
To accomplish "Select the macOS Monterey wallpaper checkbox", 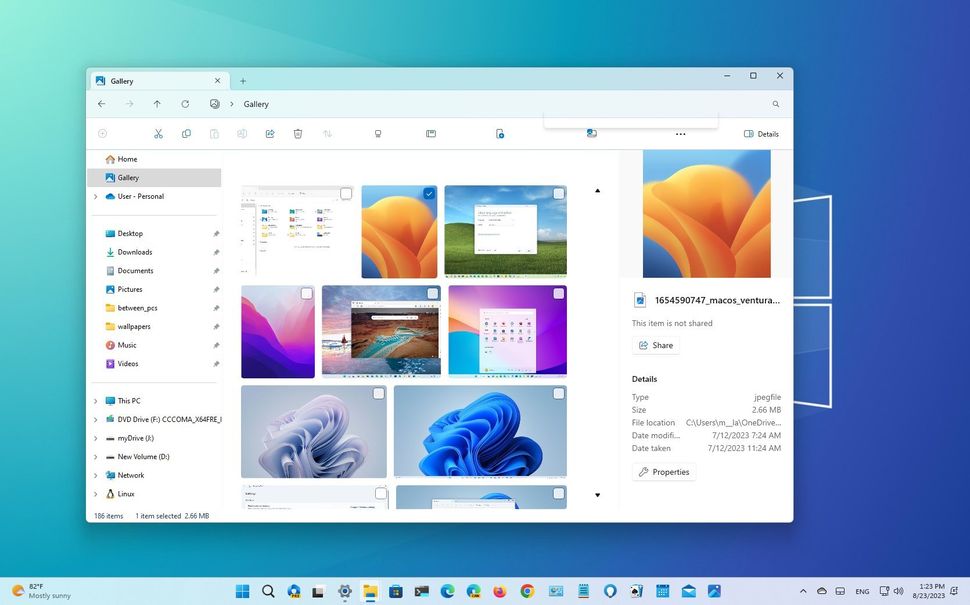I will pos(306,293).
